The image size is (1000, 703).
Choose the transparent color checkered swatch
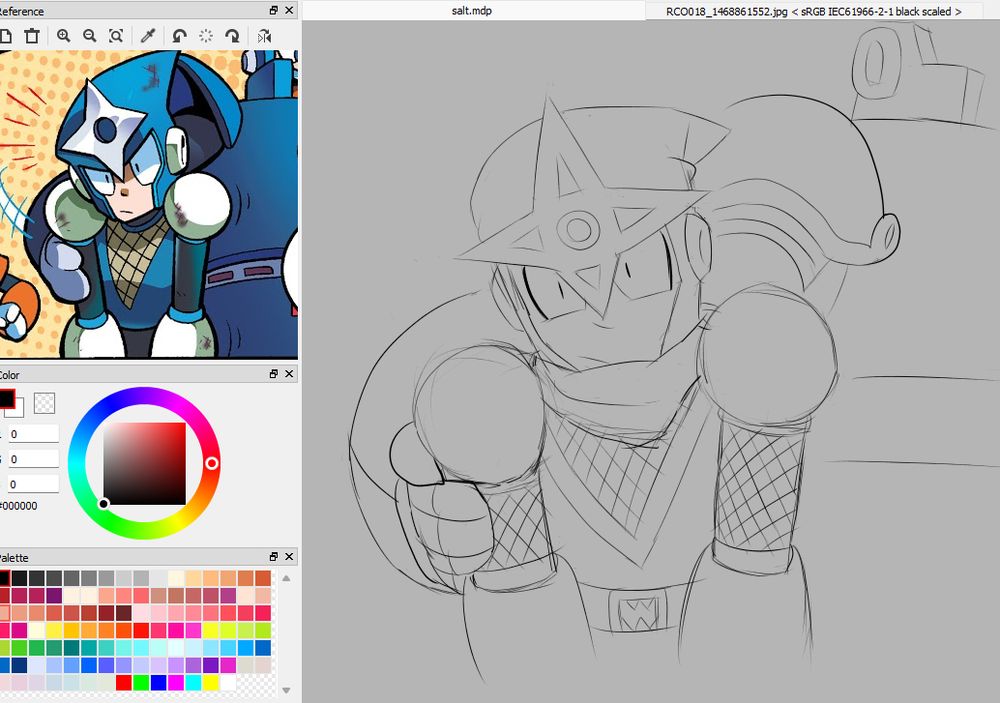point(44,403)
